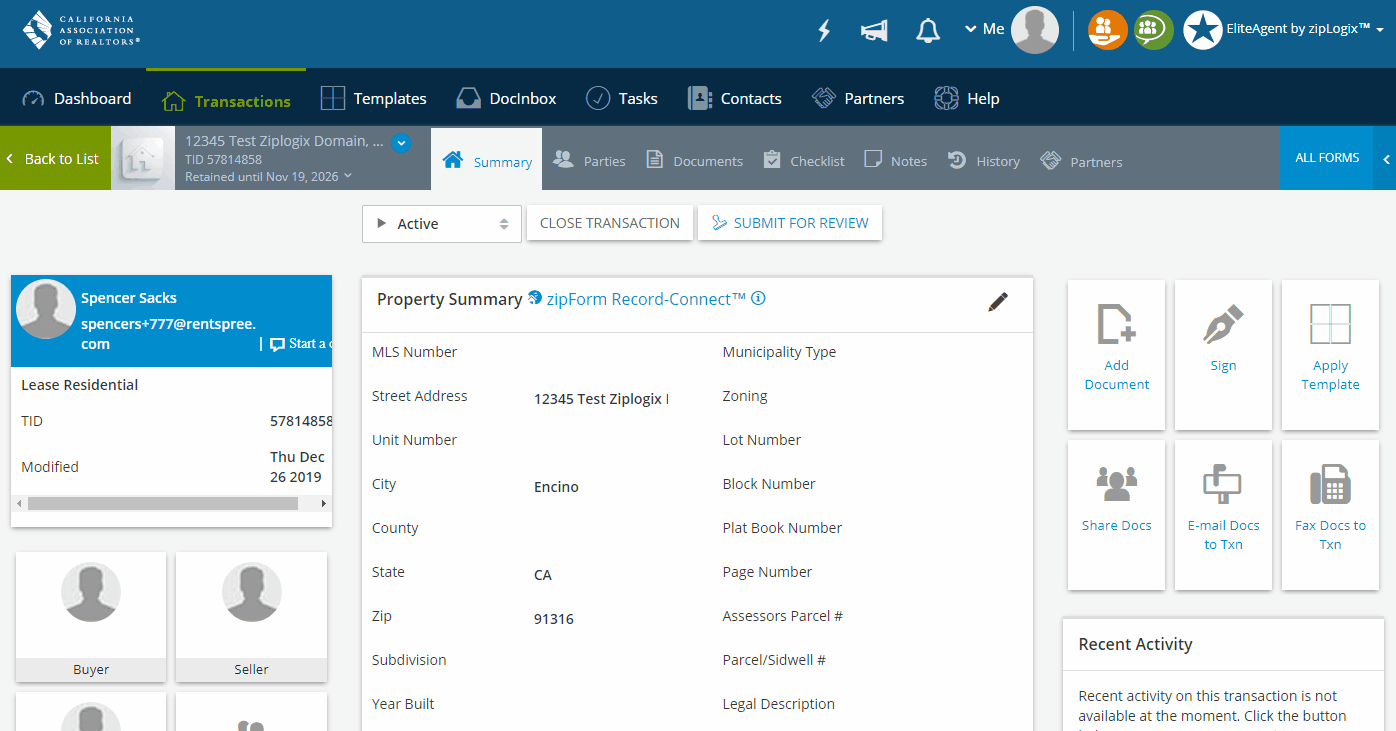Open the Help menu
Image resolution: width=1396 pixels, height=731 pixels.
966,98
